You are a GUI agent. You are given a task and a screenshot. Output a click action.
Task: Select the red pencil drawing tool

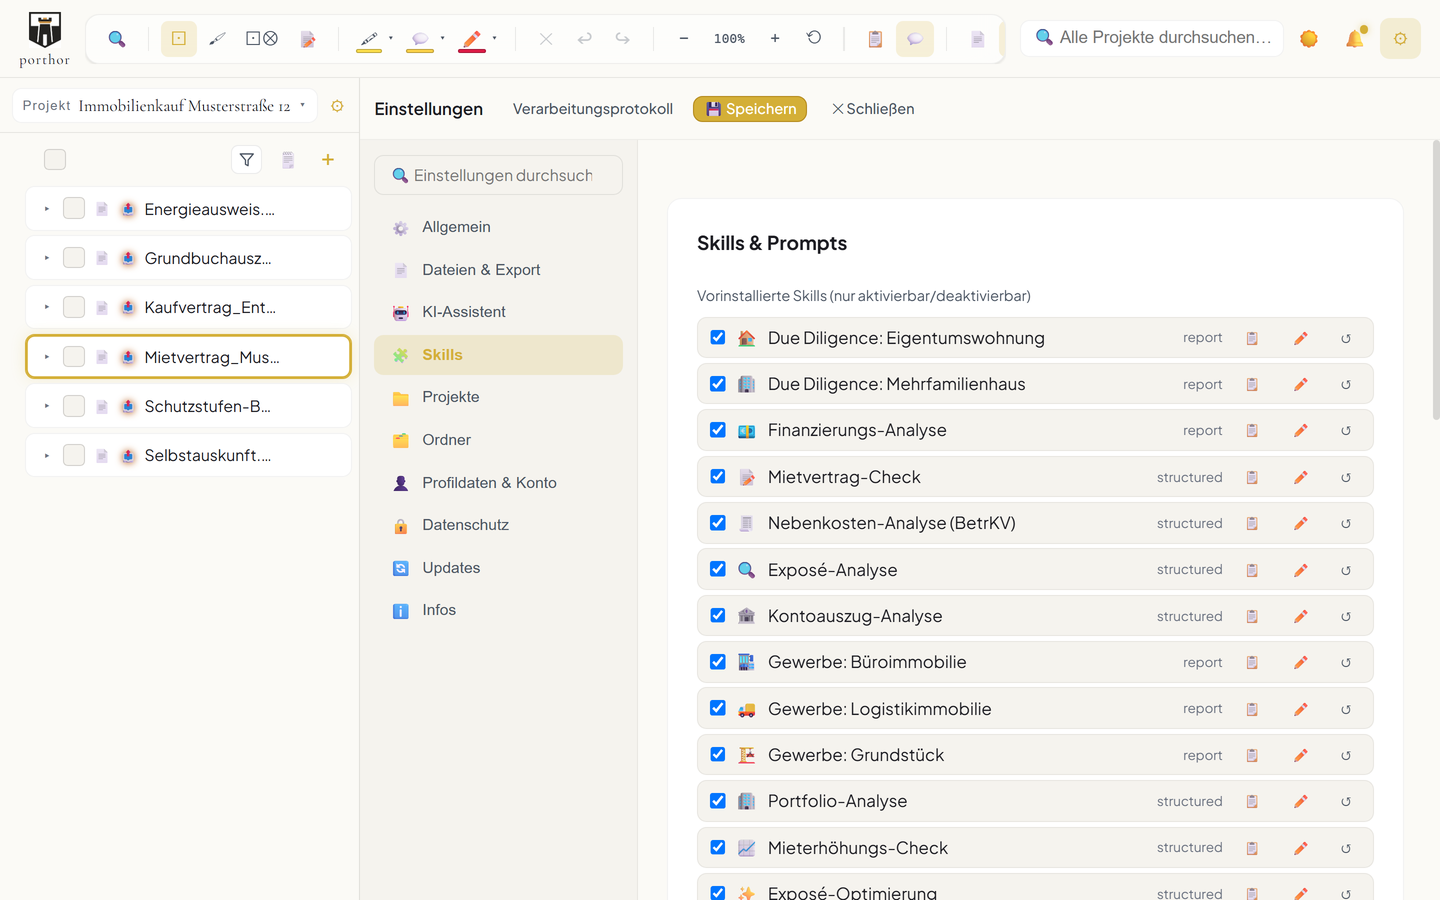[x=472, y=39]
